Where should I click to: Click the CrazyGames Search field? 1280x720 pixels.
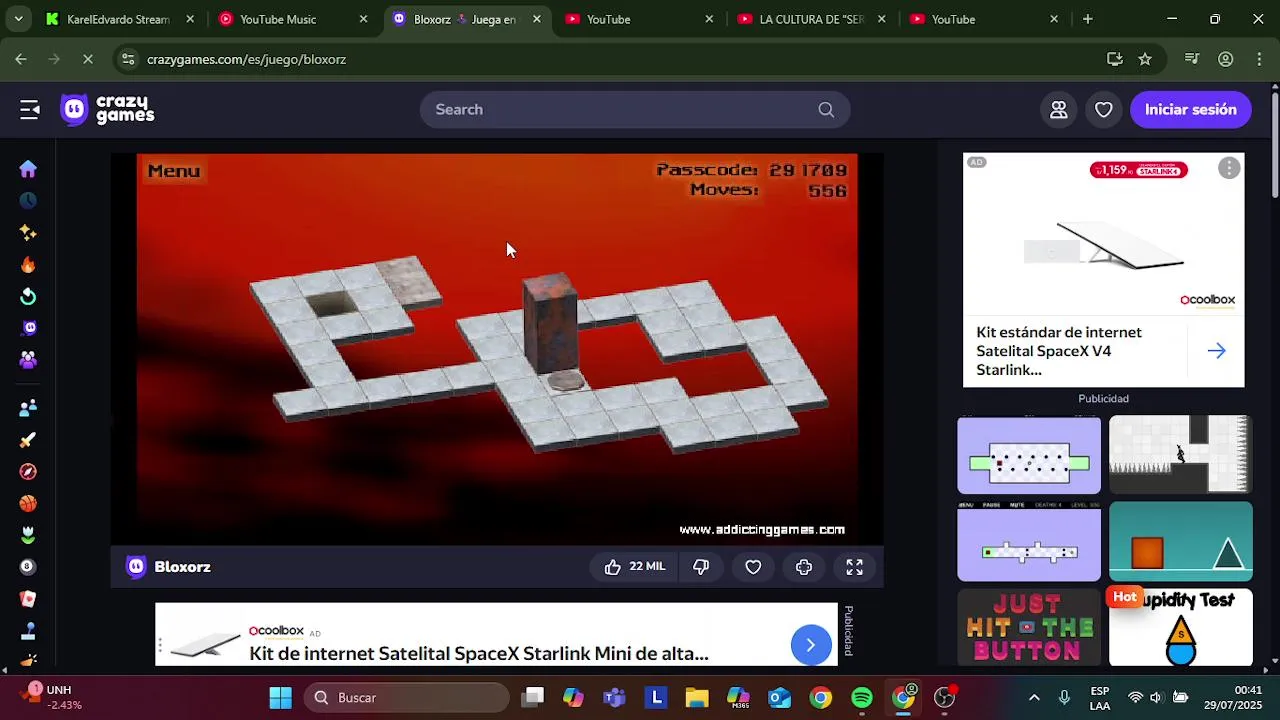pyautogui.click(x=635, y=110)
